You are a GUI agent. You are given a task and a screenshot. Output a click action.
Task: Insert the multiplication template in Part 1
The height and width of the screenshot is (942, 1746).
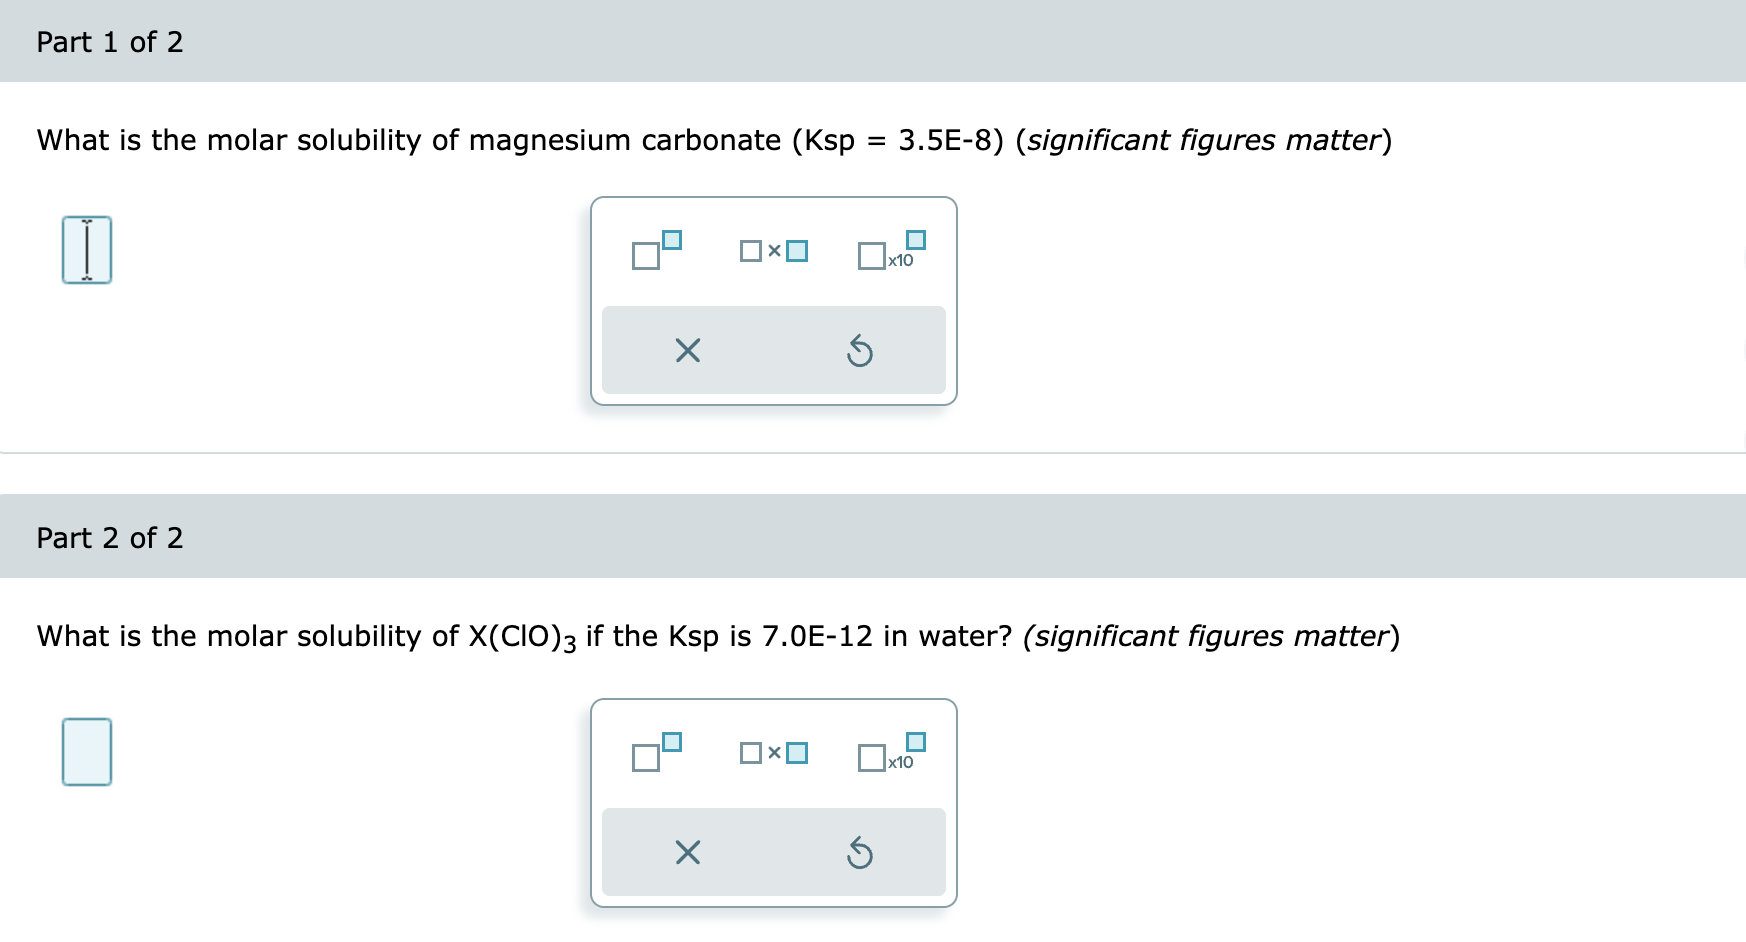point(775,250)
